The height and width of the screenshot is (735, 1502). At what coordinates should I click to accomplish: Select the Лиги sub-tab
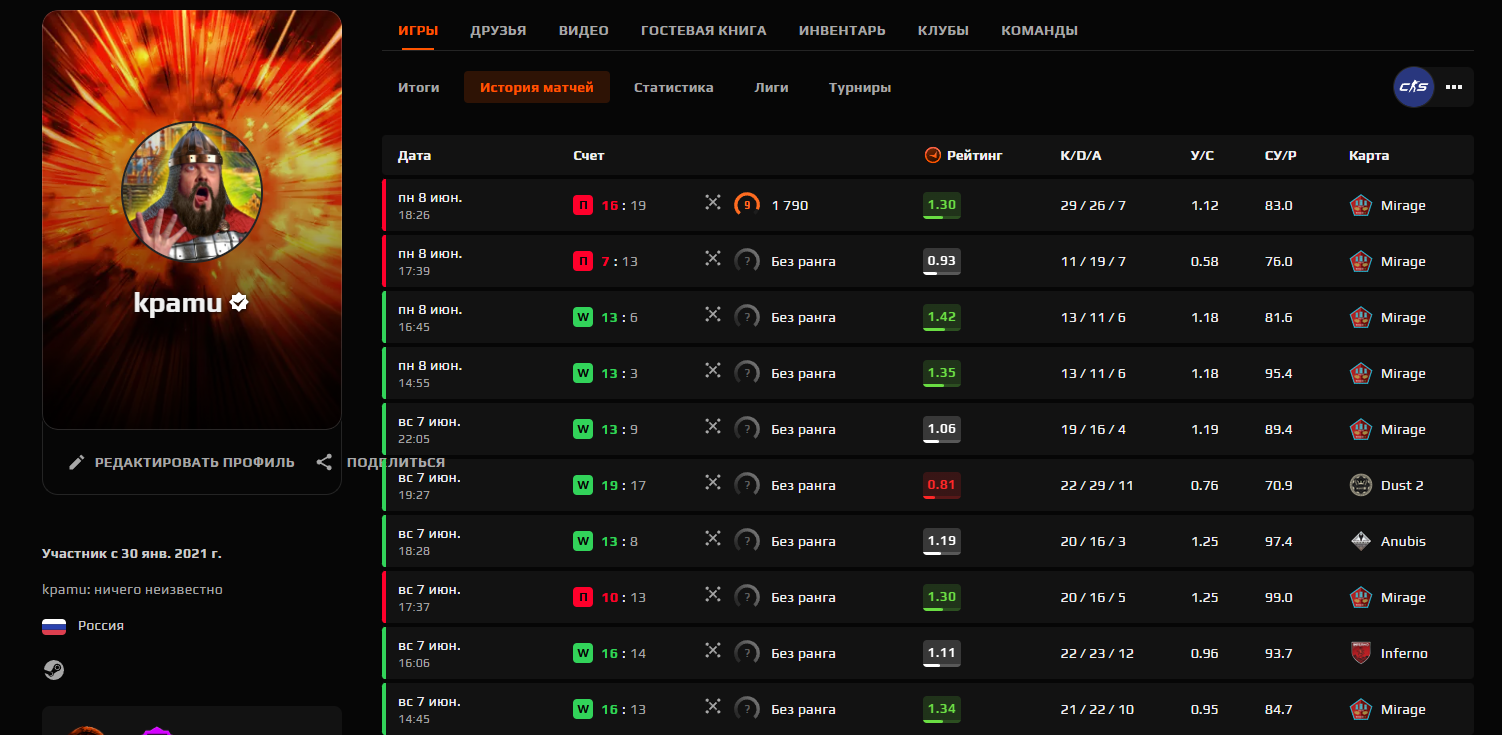771,87
